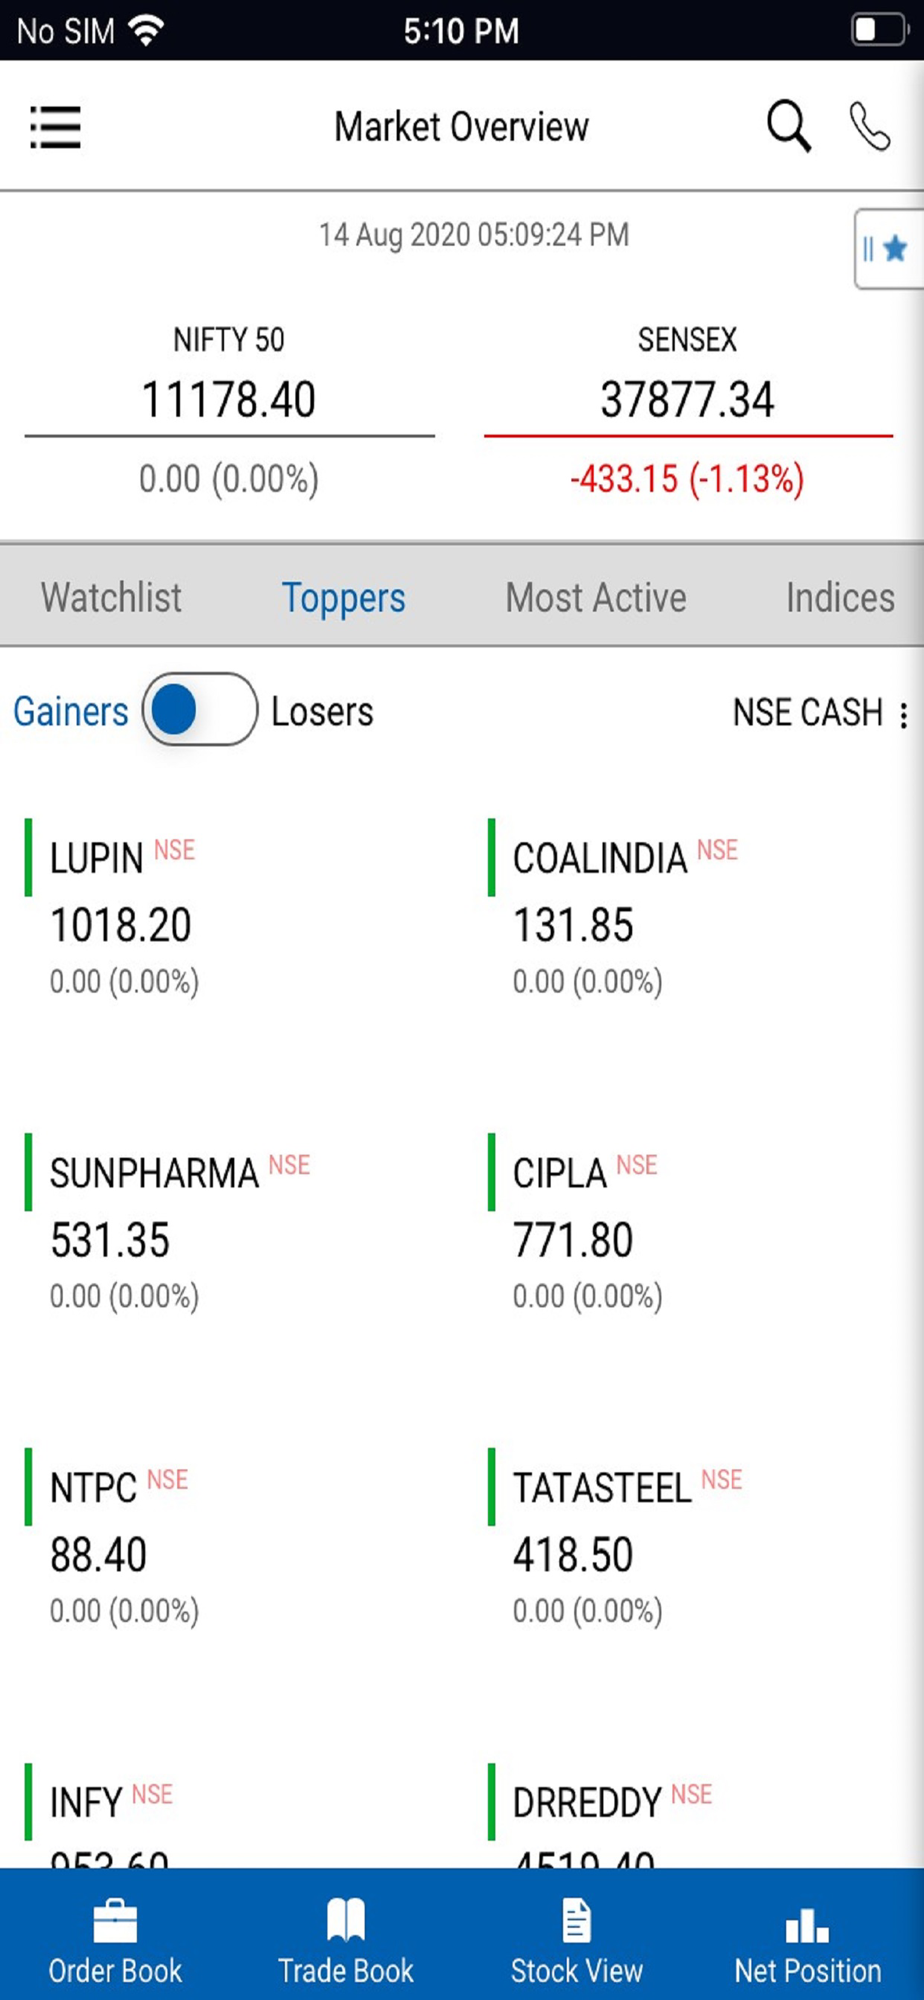The width and height of the screenshot is (924, 2000).
Task: Switch to the Most Active tab
Action: [596, 597]
